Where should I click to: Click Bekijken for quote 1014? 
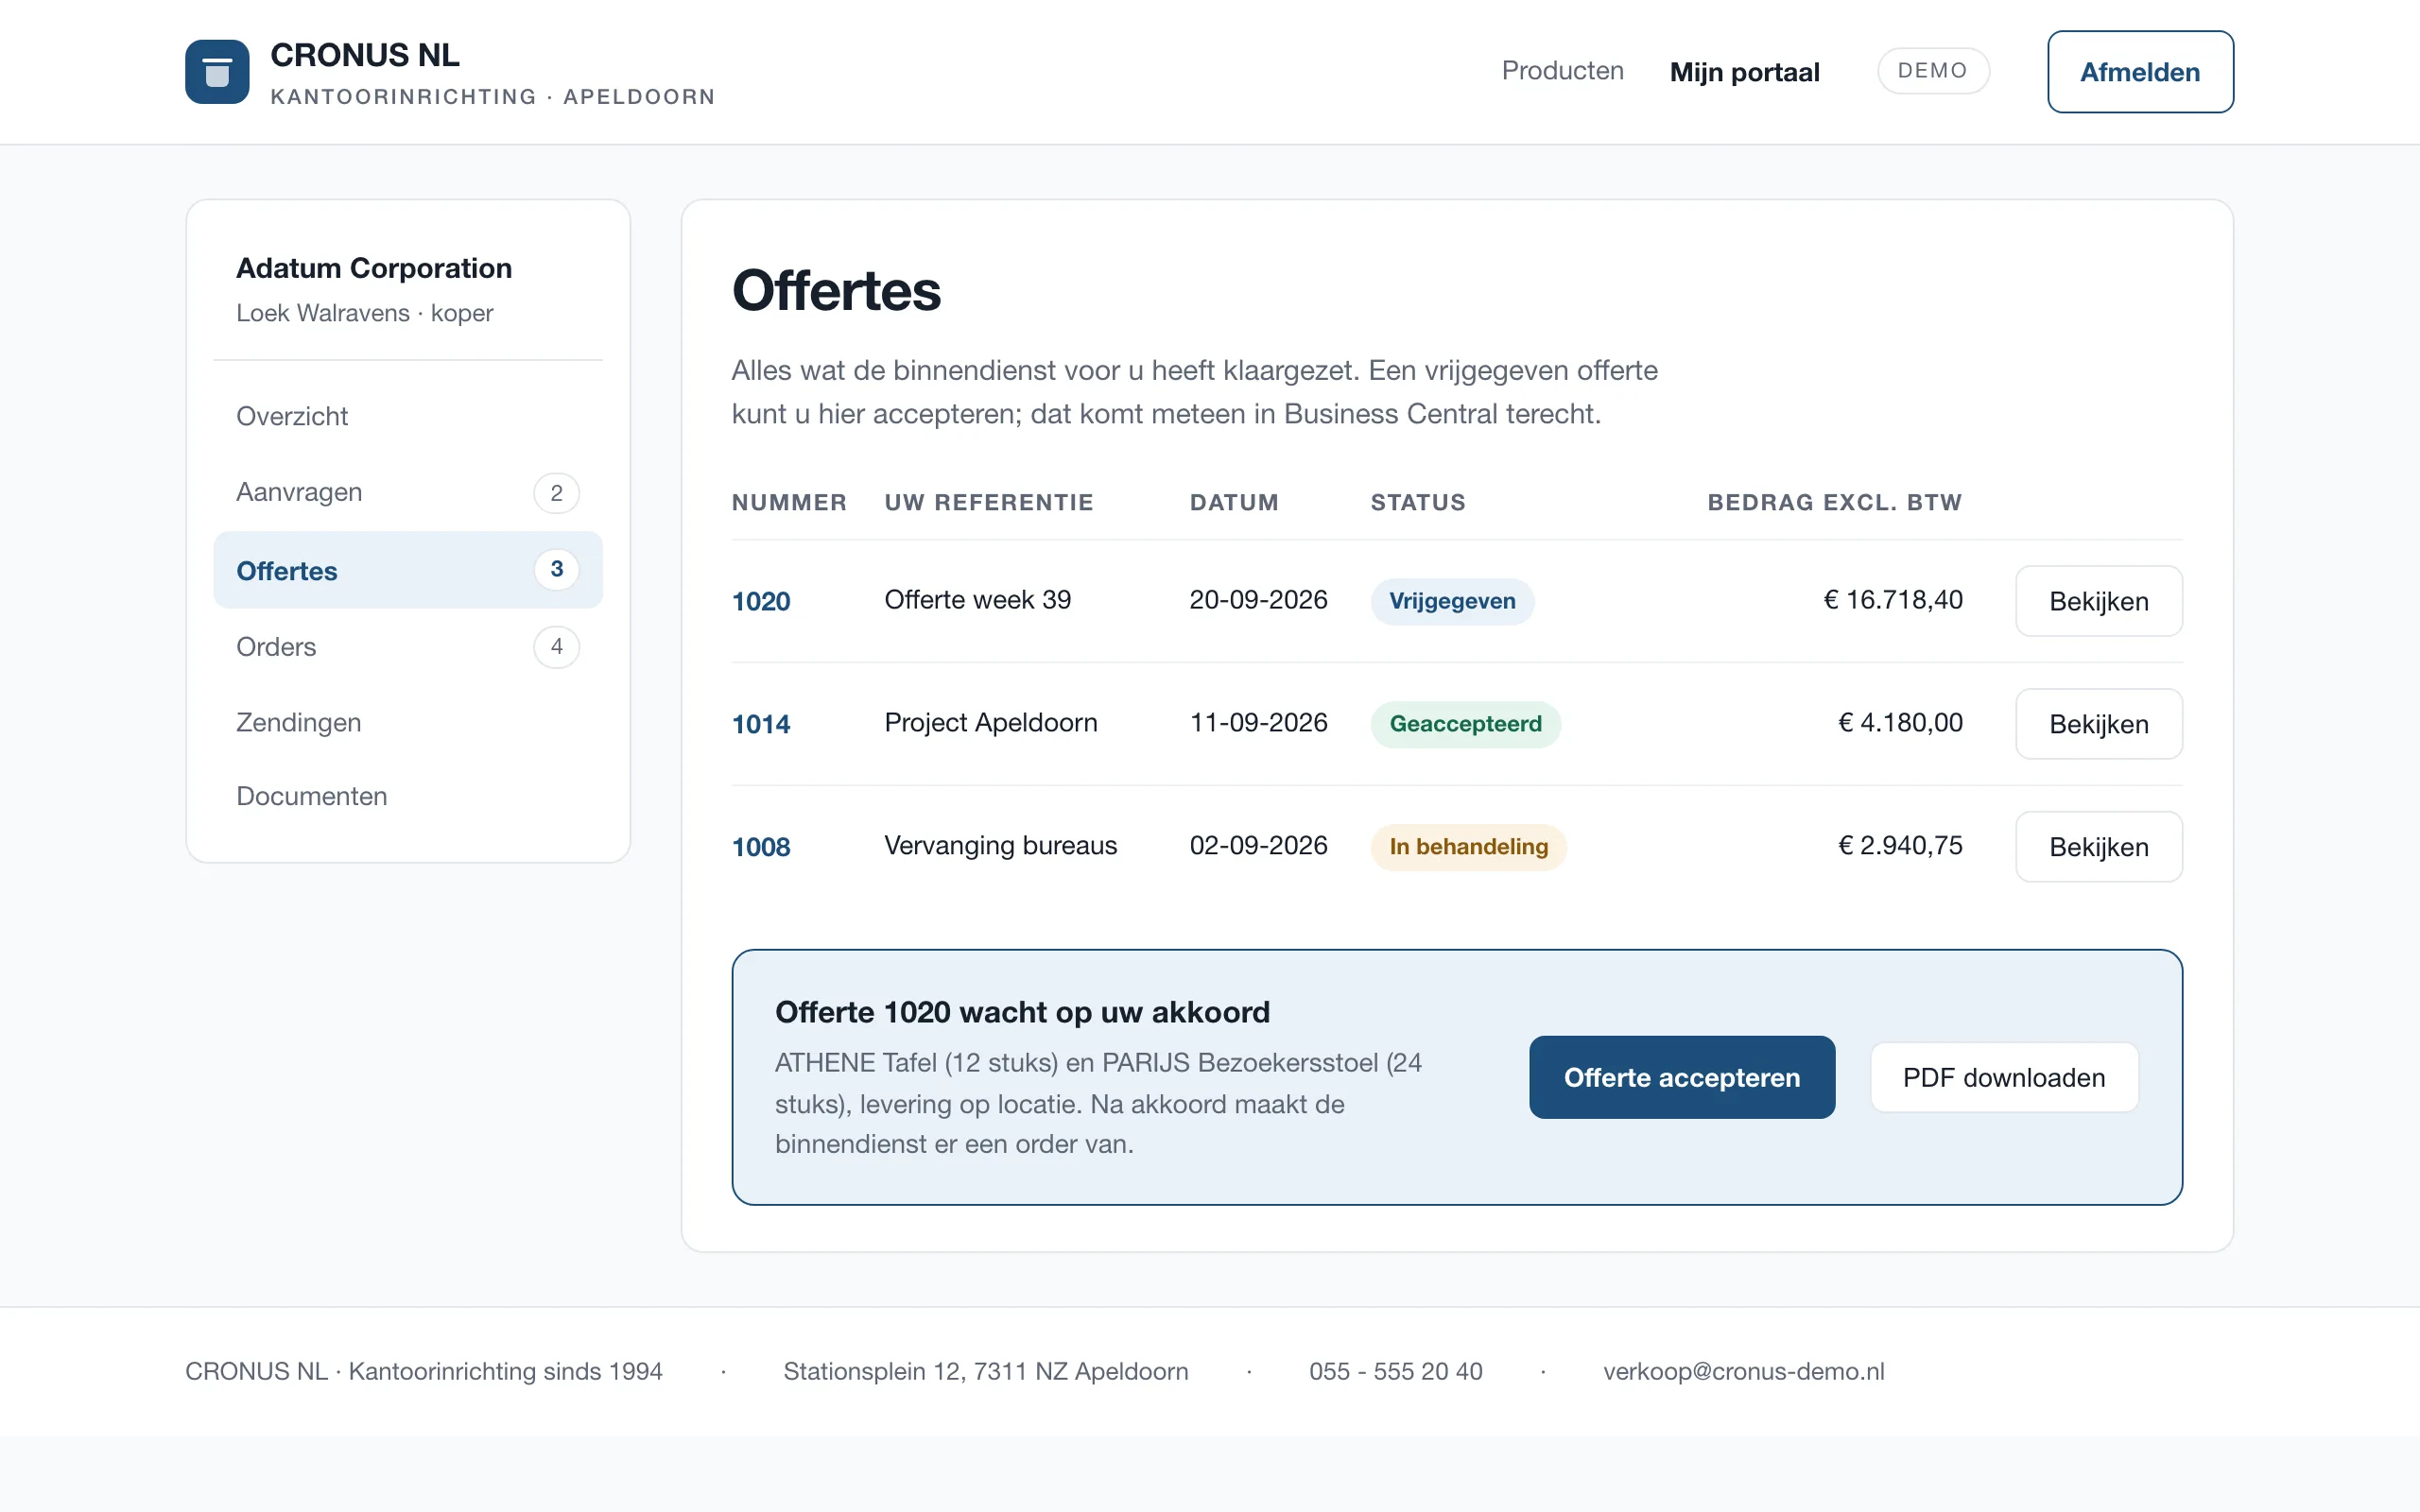(2098, 724)
